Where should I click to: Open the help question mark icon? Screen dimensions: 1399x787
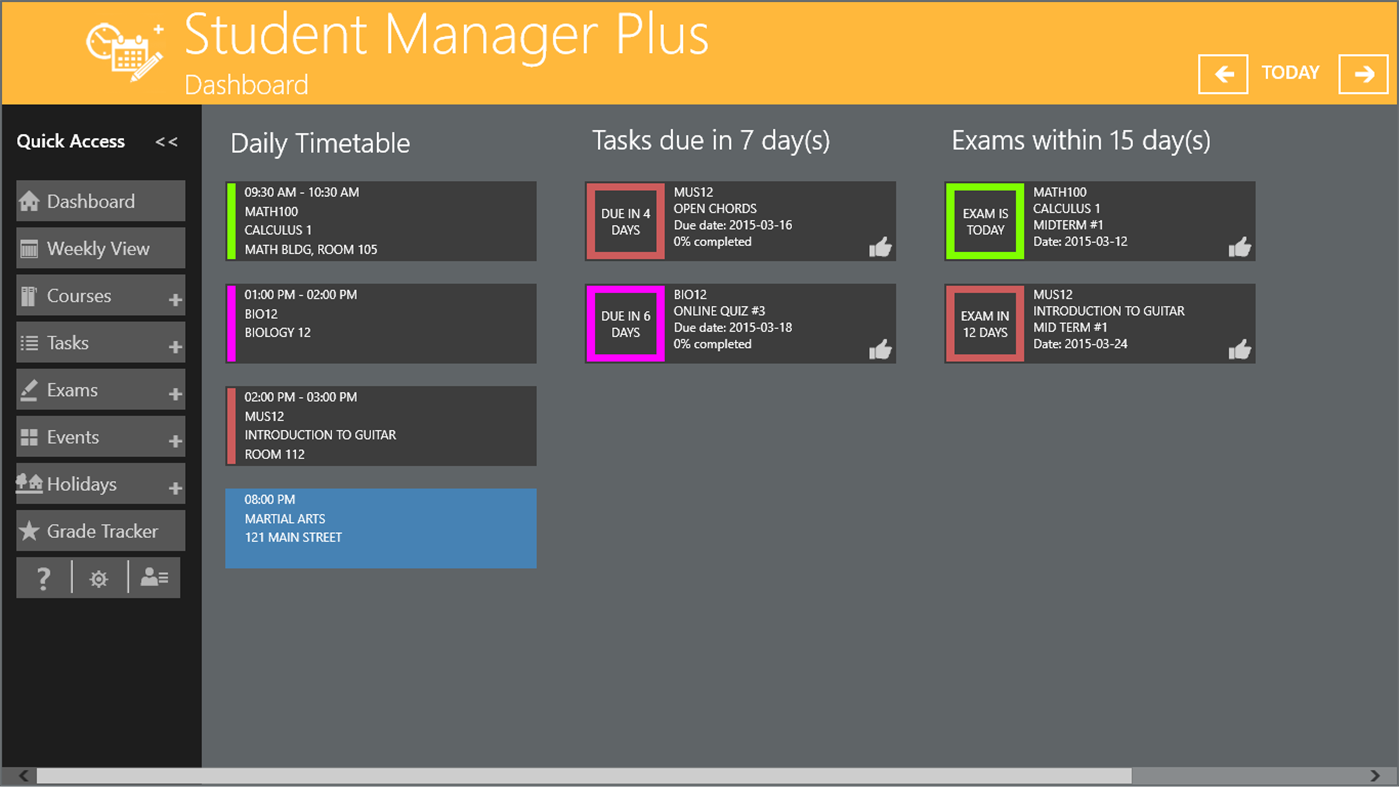coord(44,577)
